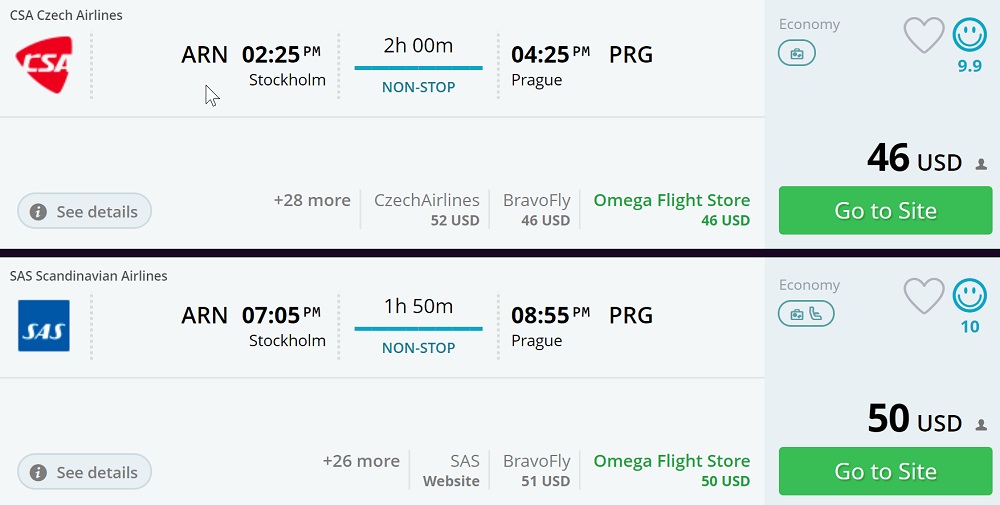Go to Site for the 46 USD flight
The image size is (1000, 505).
[x=885, y=211]
